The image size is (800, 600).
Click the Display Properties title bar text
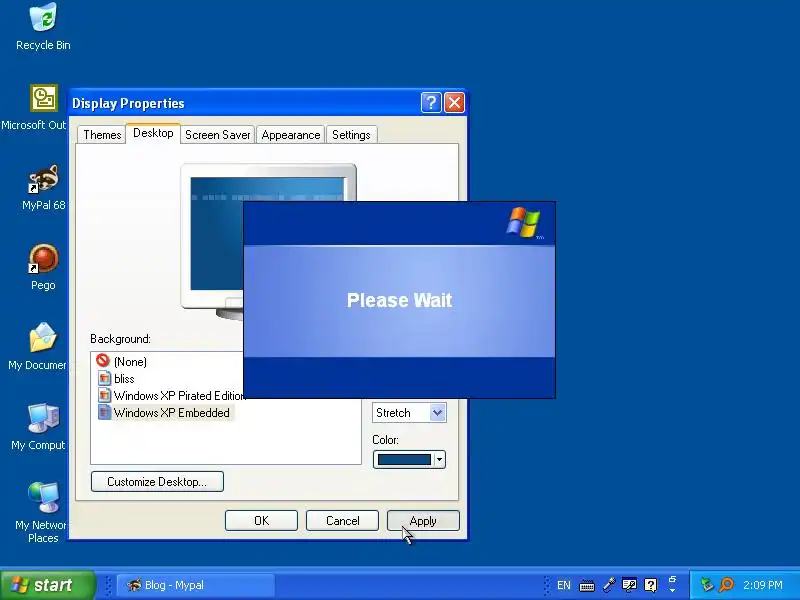[128, 103]
